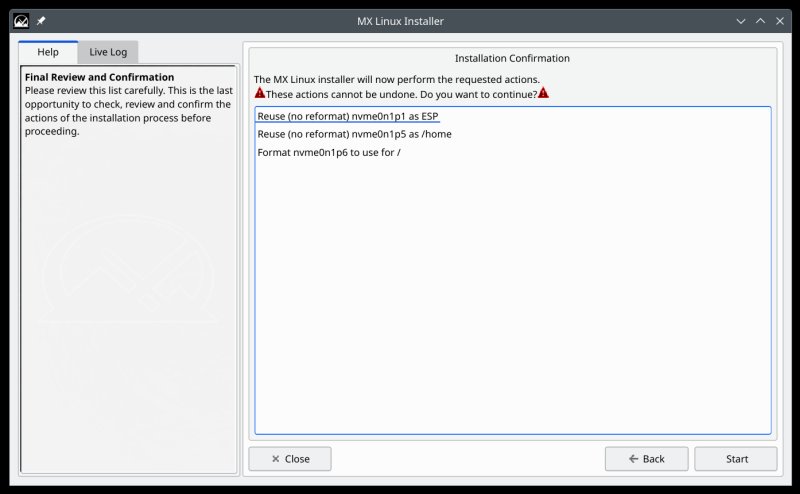Screen dimensions: 800x494
Task: Click the 'MX Linux Installer' window title
Action: tap(401, 21)
